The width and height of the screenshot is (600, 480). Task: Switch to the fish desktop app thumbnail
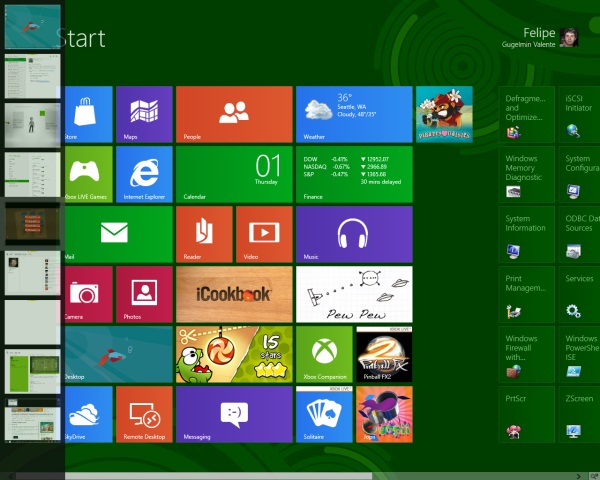pyautogui.click(x=33, y=27)
